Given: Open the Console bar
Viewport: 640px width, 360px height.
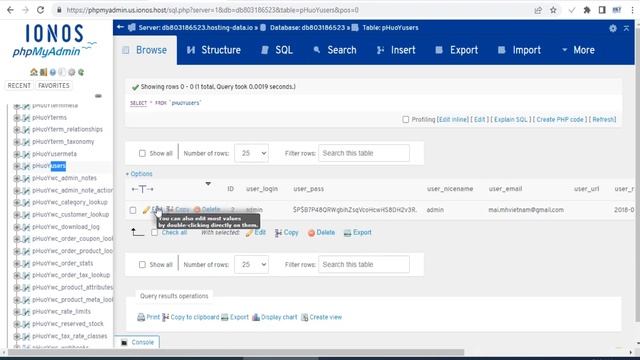Looking at the screenshot, I should 137,342.
